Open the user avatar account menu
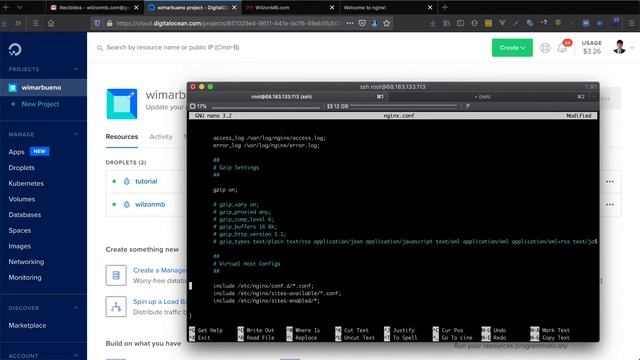The width and height of the screenshot is (640, 360). (x=619, y=47)
